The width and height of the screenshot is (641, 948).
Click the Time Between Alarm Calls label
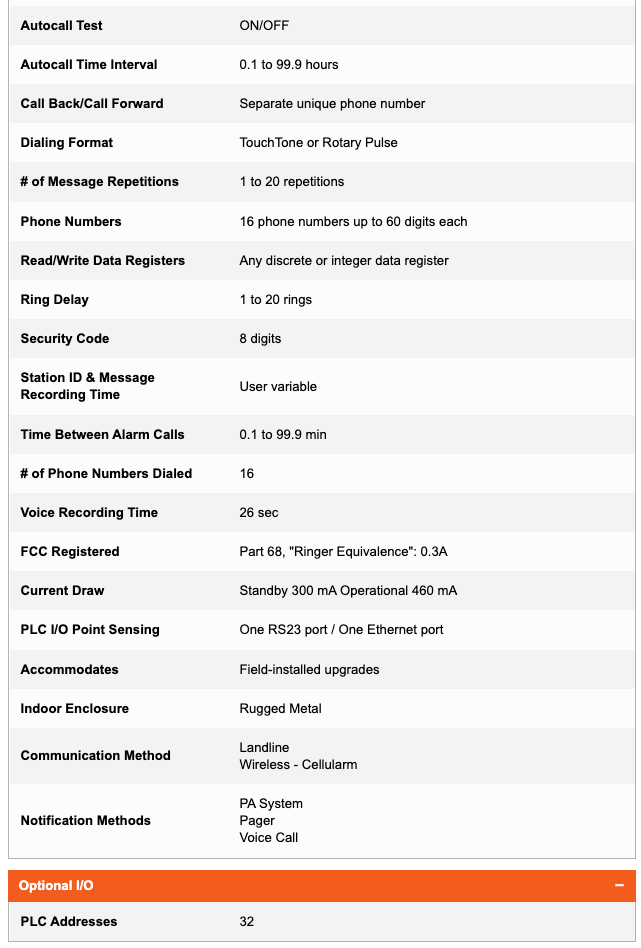coord(102,434)
